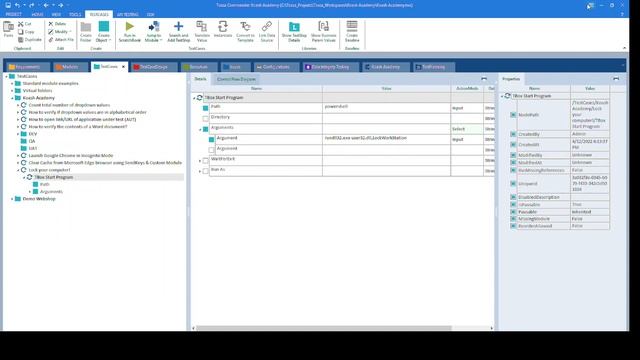The height and width of the screenshot is (360, 640).
Task: Switch to the Requirements workspace tab
Action: click(28, 67)
